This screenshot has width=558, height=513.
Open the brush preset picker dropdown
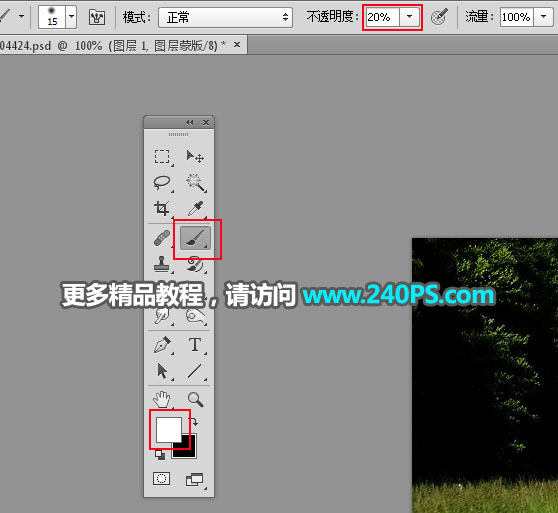[x=71, y=17]
